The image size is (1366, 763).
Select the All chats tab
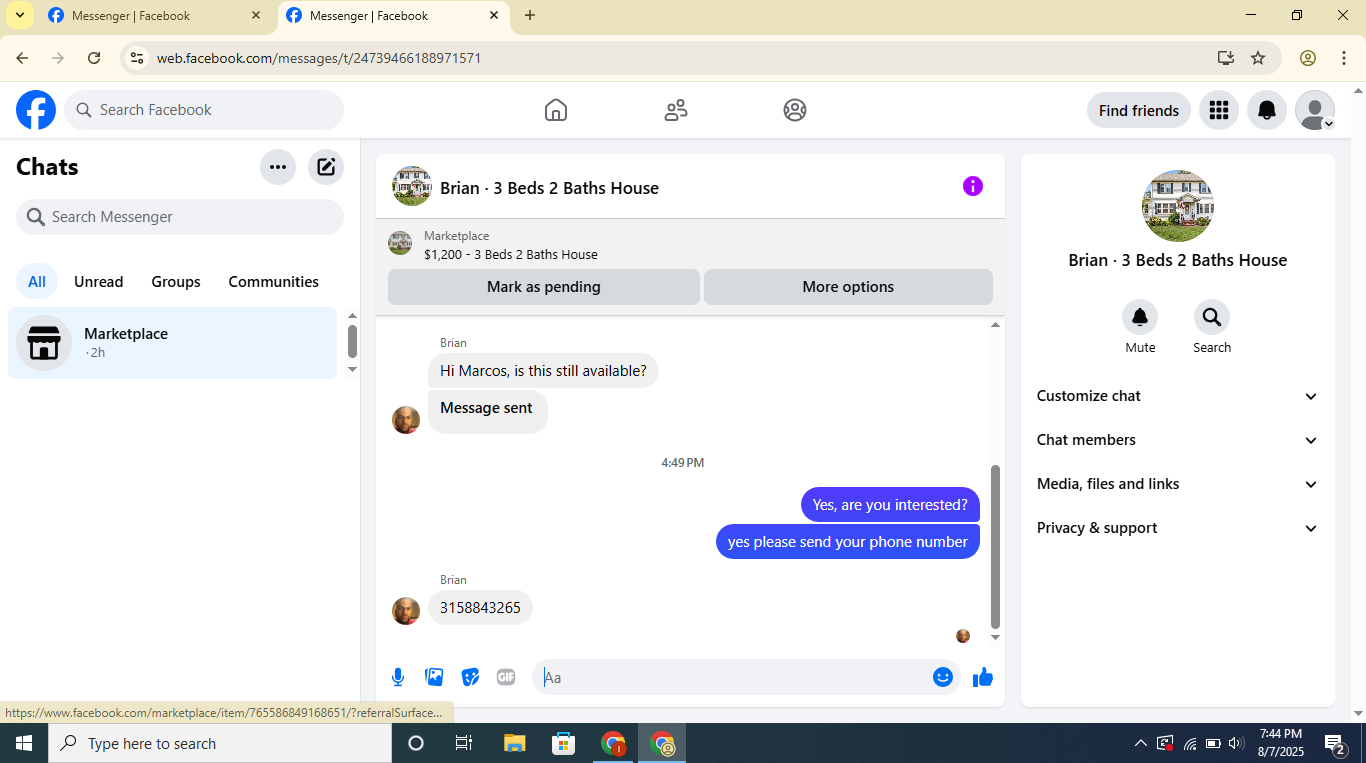[37, 282]
